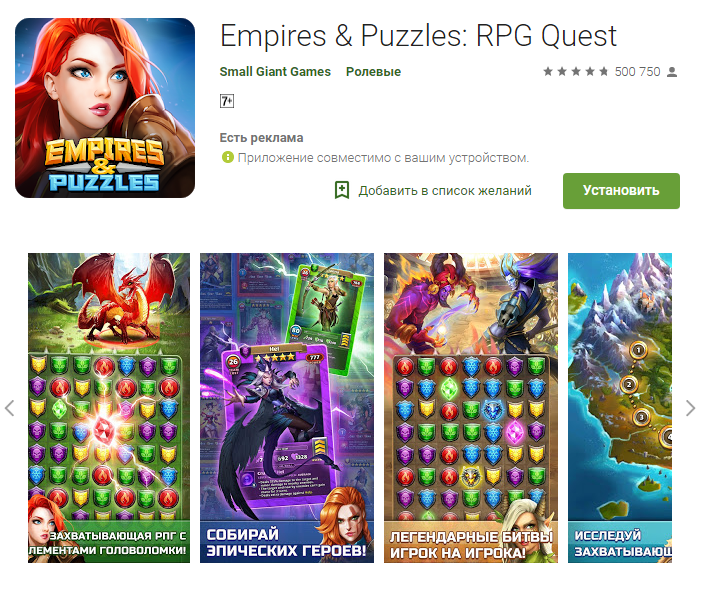Screen dimensions: 702x590
Task: Click the 500 750 ratings count
Action: click(637, 72)
